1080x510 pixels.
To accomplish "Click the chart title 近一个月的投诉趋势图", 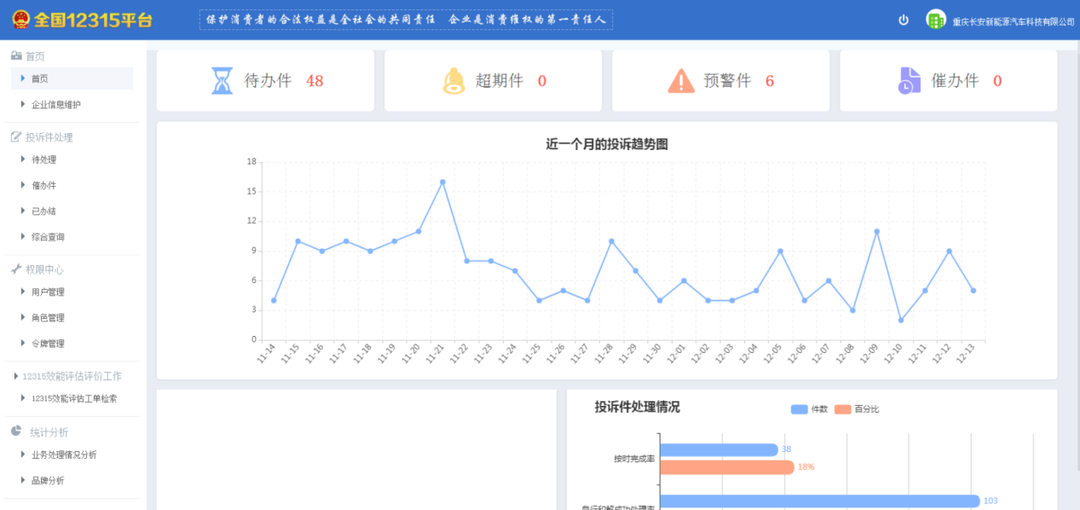I will [607, 144].
